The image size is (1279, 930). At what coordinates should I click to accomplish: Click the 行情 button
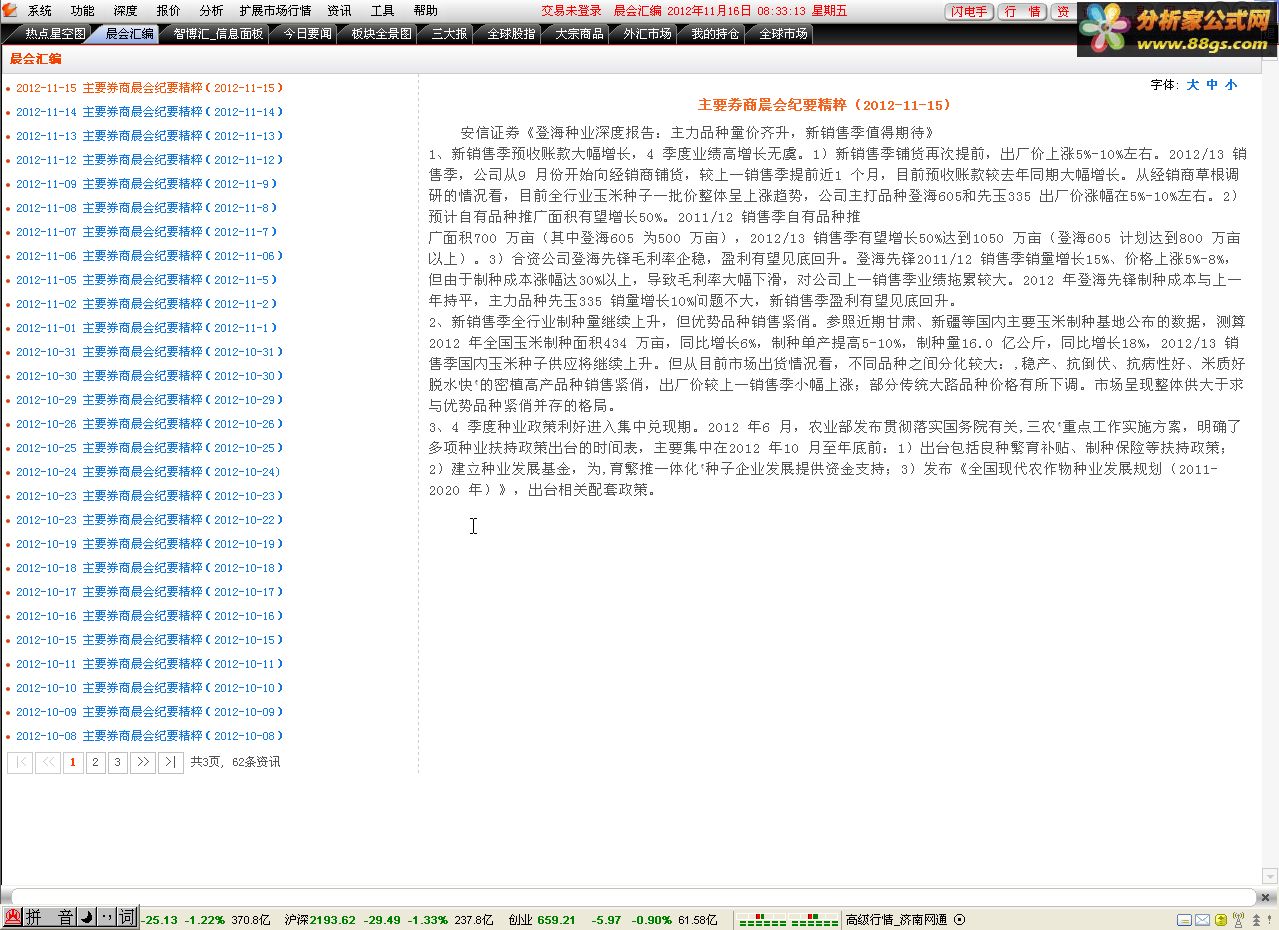pyautogui.click(x=1023, y=11)
